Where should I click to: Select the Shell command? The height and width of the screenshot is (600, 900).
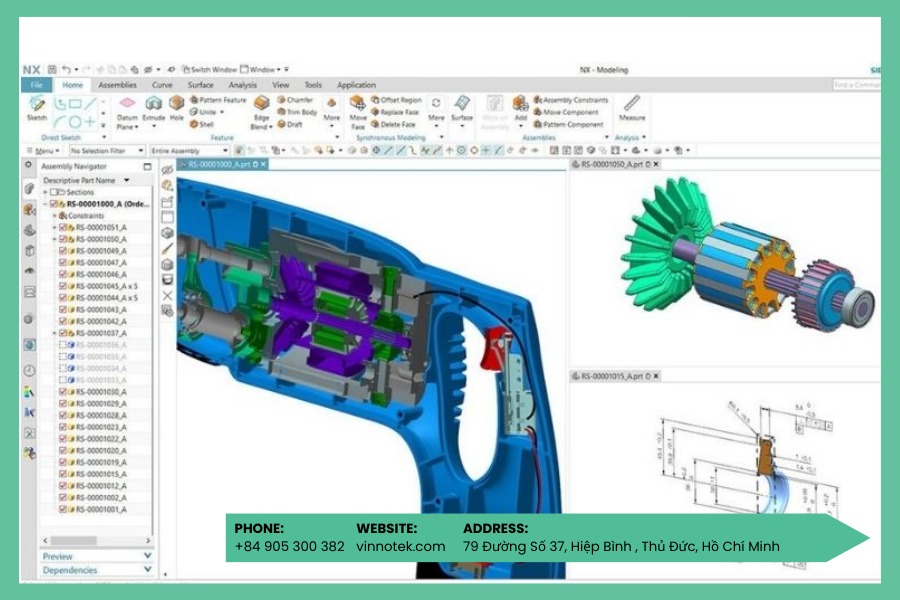click(x=201, y=124)
